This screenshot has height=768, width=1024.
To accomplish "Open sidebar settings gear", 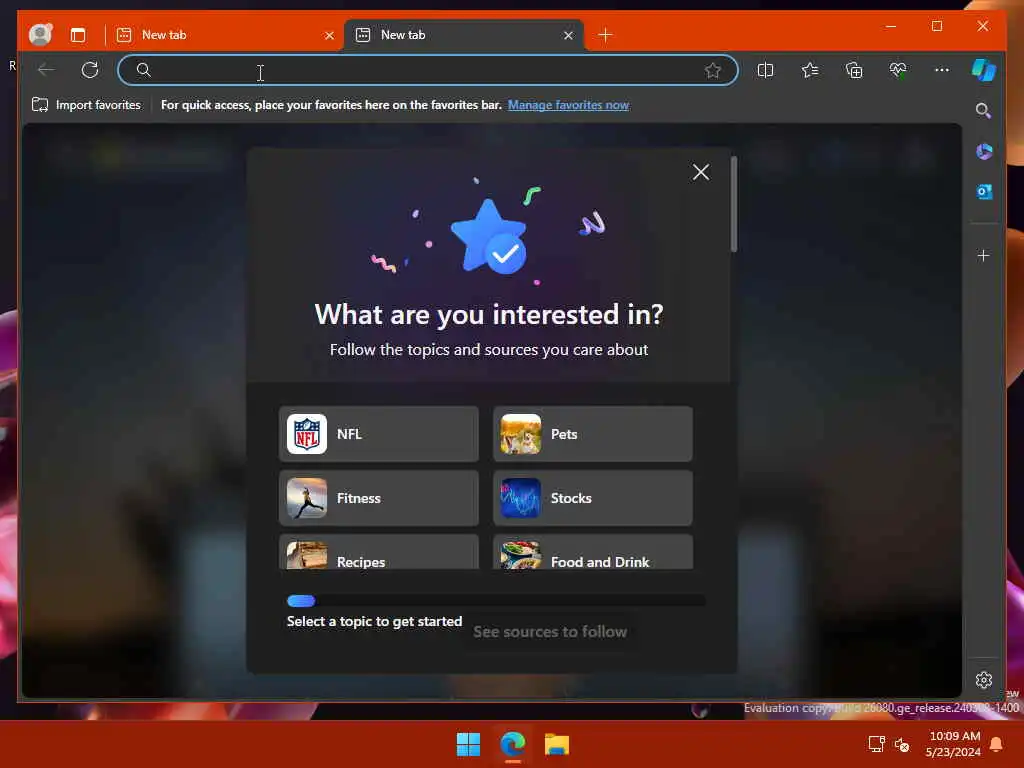I will click(984, 680).
